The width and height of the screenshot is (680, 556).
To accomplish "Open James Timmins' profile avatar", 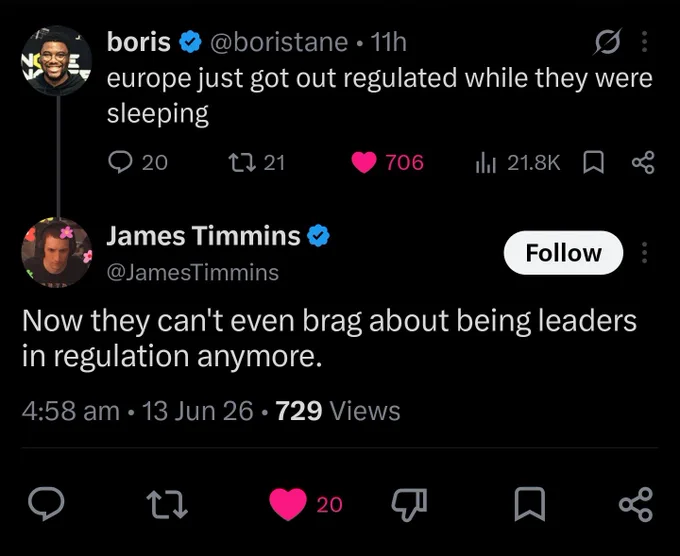I will pyautogui.click(x=57, y=252).
